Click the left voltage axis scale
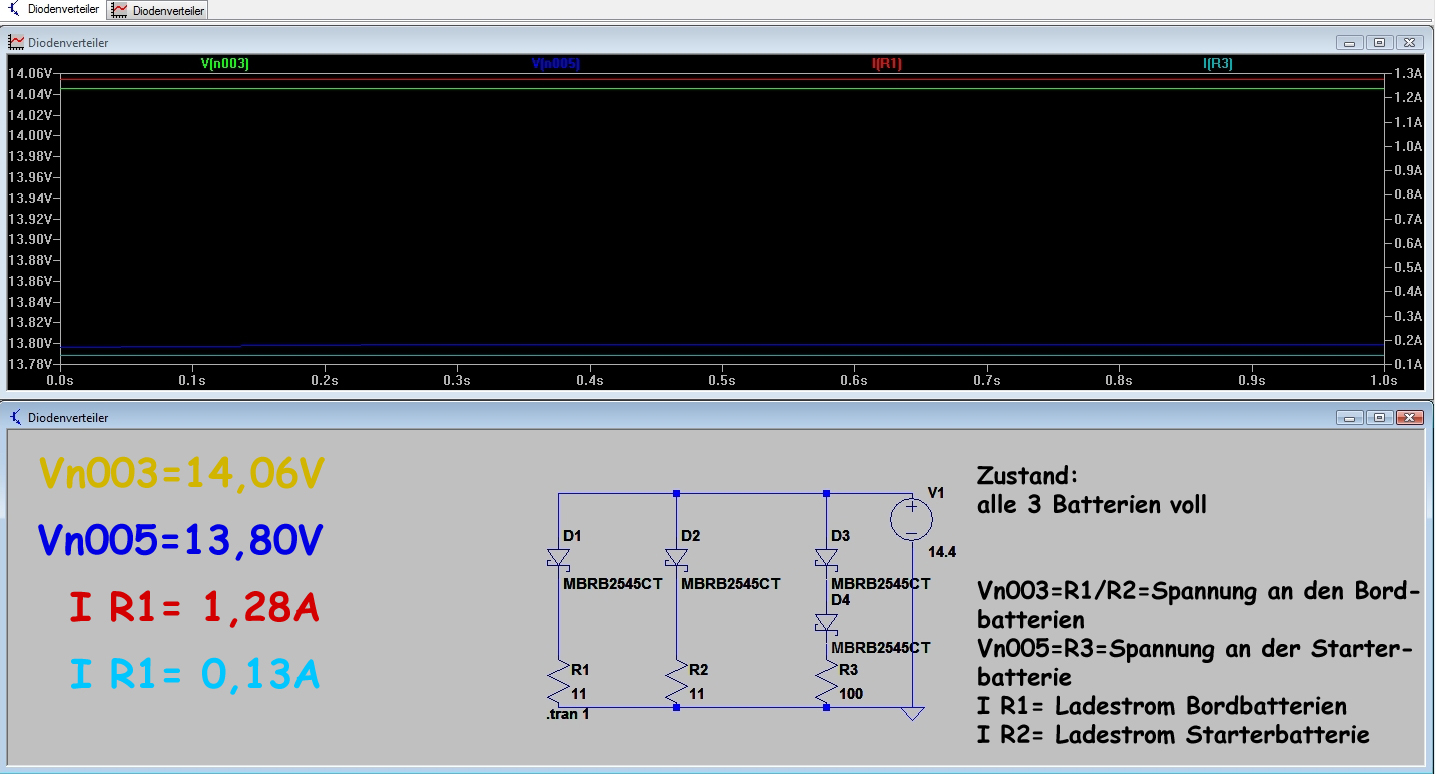The image size is (1436, 774). coord(30,220)
